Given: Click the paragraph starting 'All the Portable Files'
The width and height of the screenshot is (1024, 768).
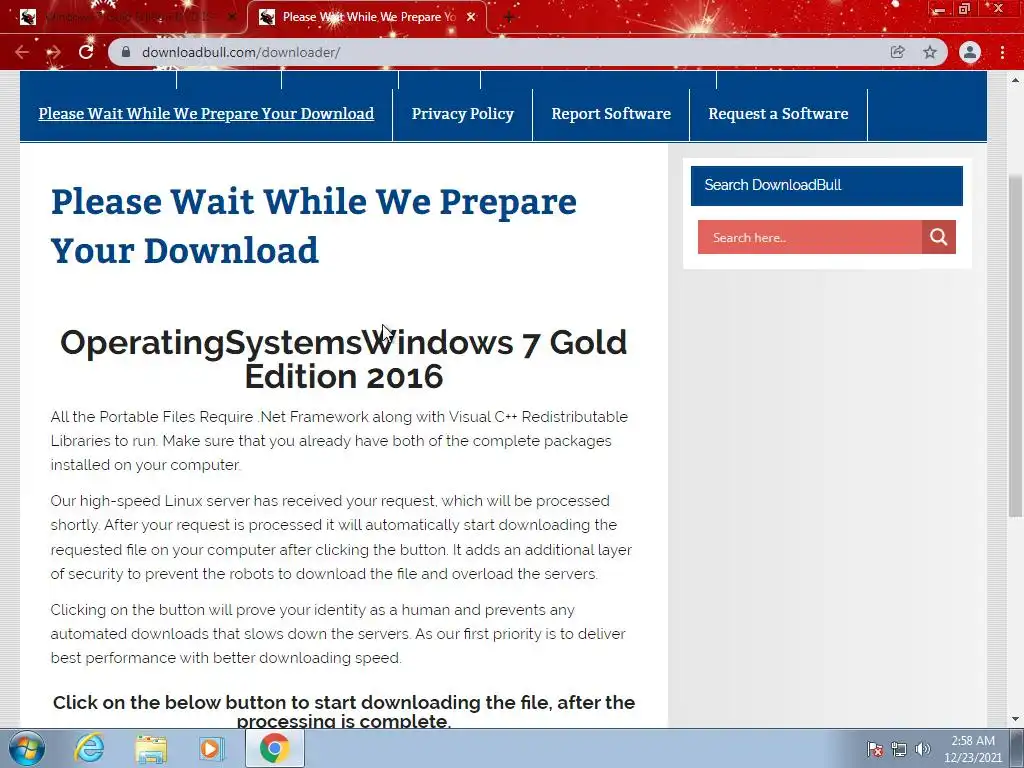Looking at the screenshot, I should coord(340,441).
